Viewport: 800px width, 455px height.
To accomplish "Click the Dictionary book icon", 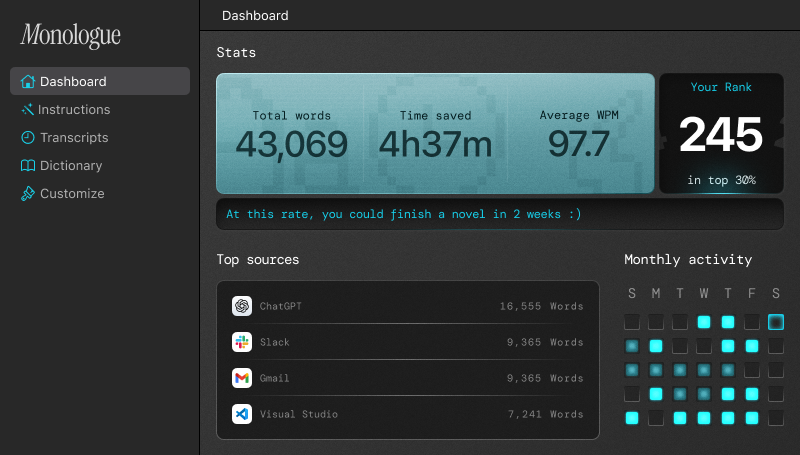I will click(x=28, y=166).
